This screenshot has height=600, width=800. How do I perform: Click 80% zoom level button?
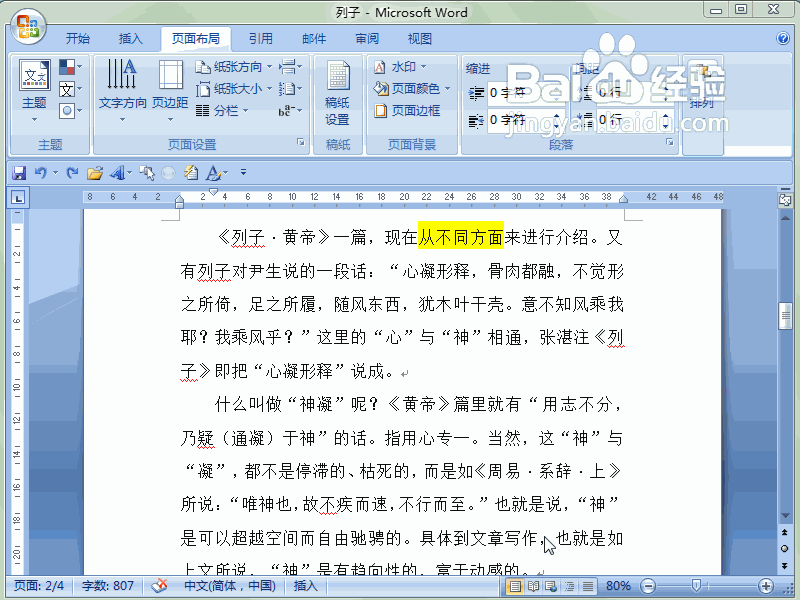point(618,586)
